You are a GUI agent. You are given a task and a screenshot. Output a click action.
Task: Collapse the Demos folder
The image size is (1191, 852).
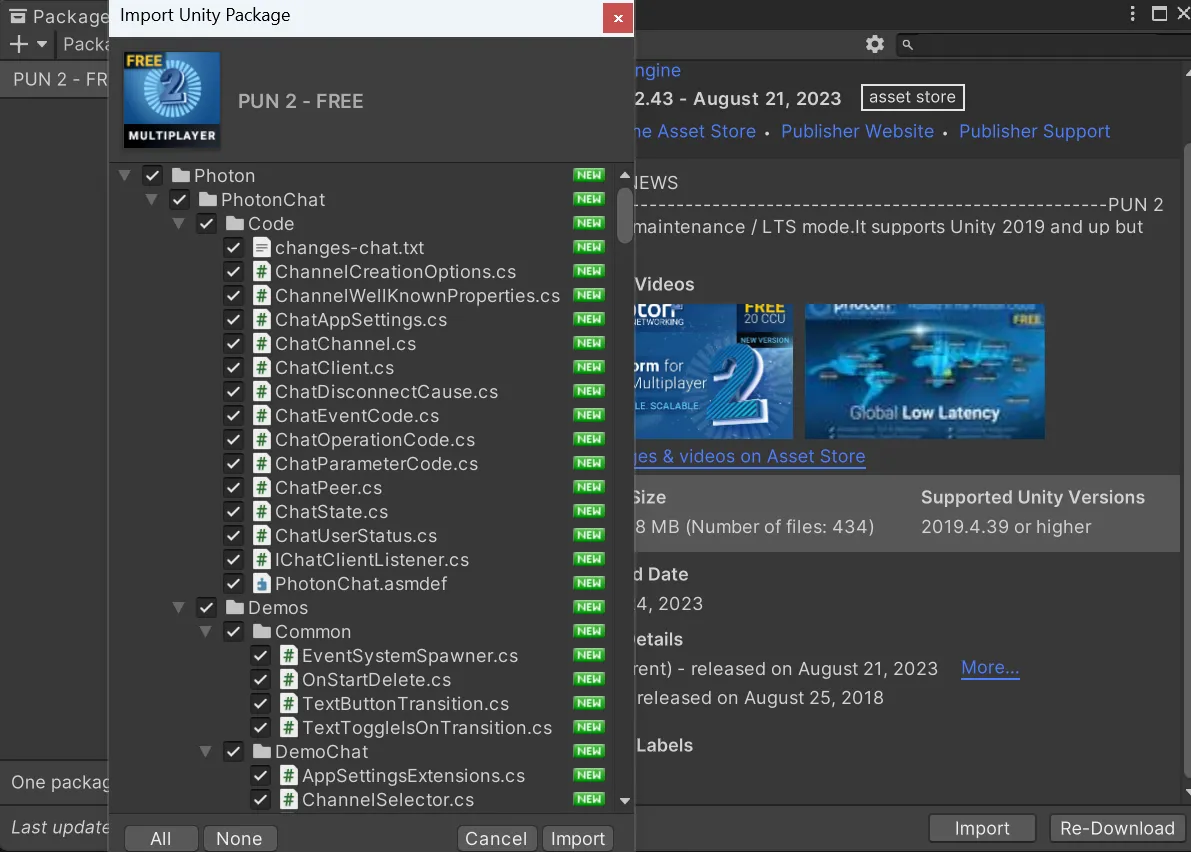(x=178, y=607)
